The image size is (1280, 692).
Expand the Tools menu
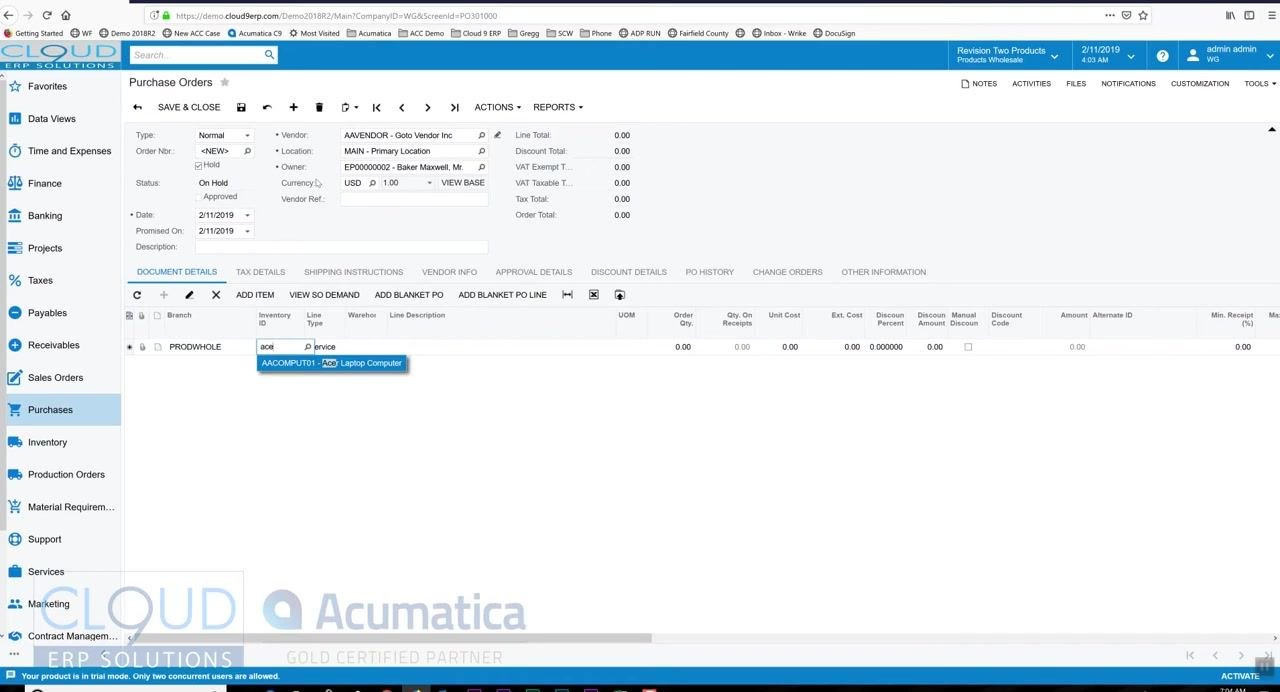(1259, 84)
